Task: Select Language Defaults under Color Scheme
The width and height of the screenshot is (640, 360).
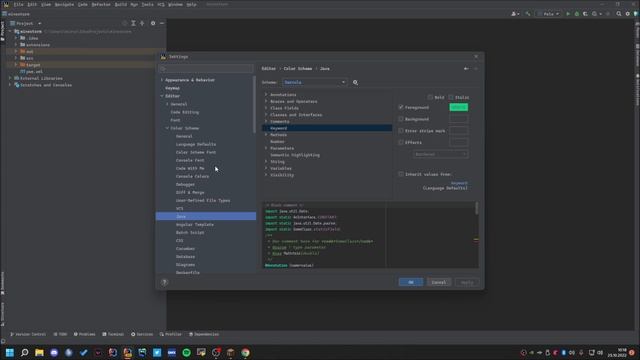Action: pos(196,144)
